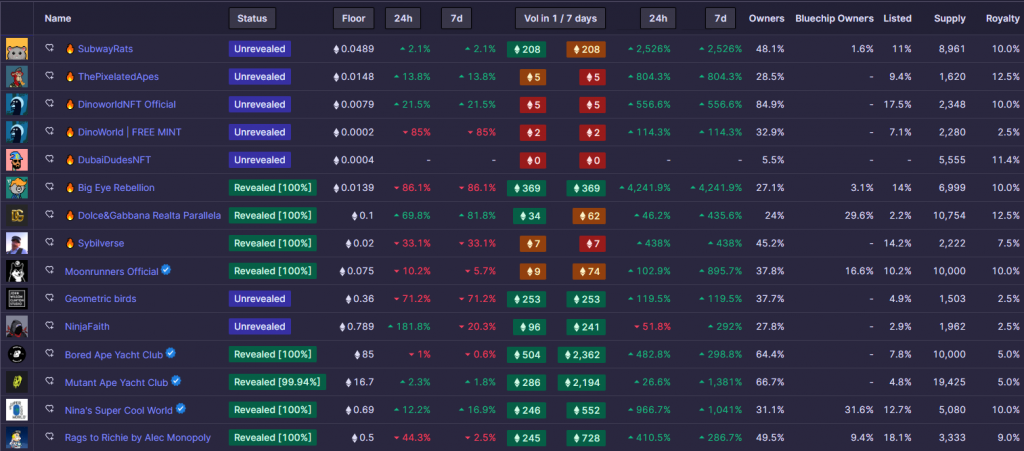Sort the table by Status
1024x451 pixels.
[x=252, y=18]
